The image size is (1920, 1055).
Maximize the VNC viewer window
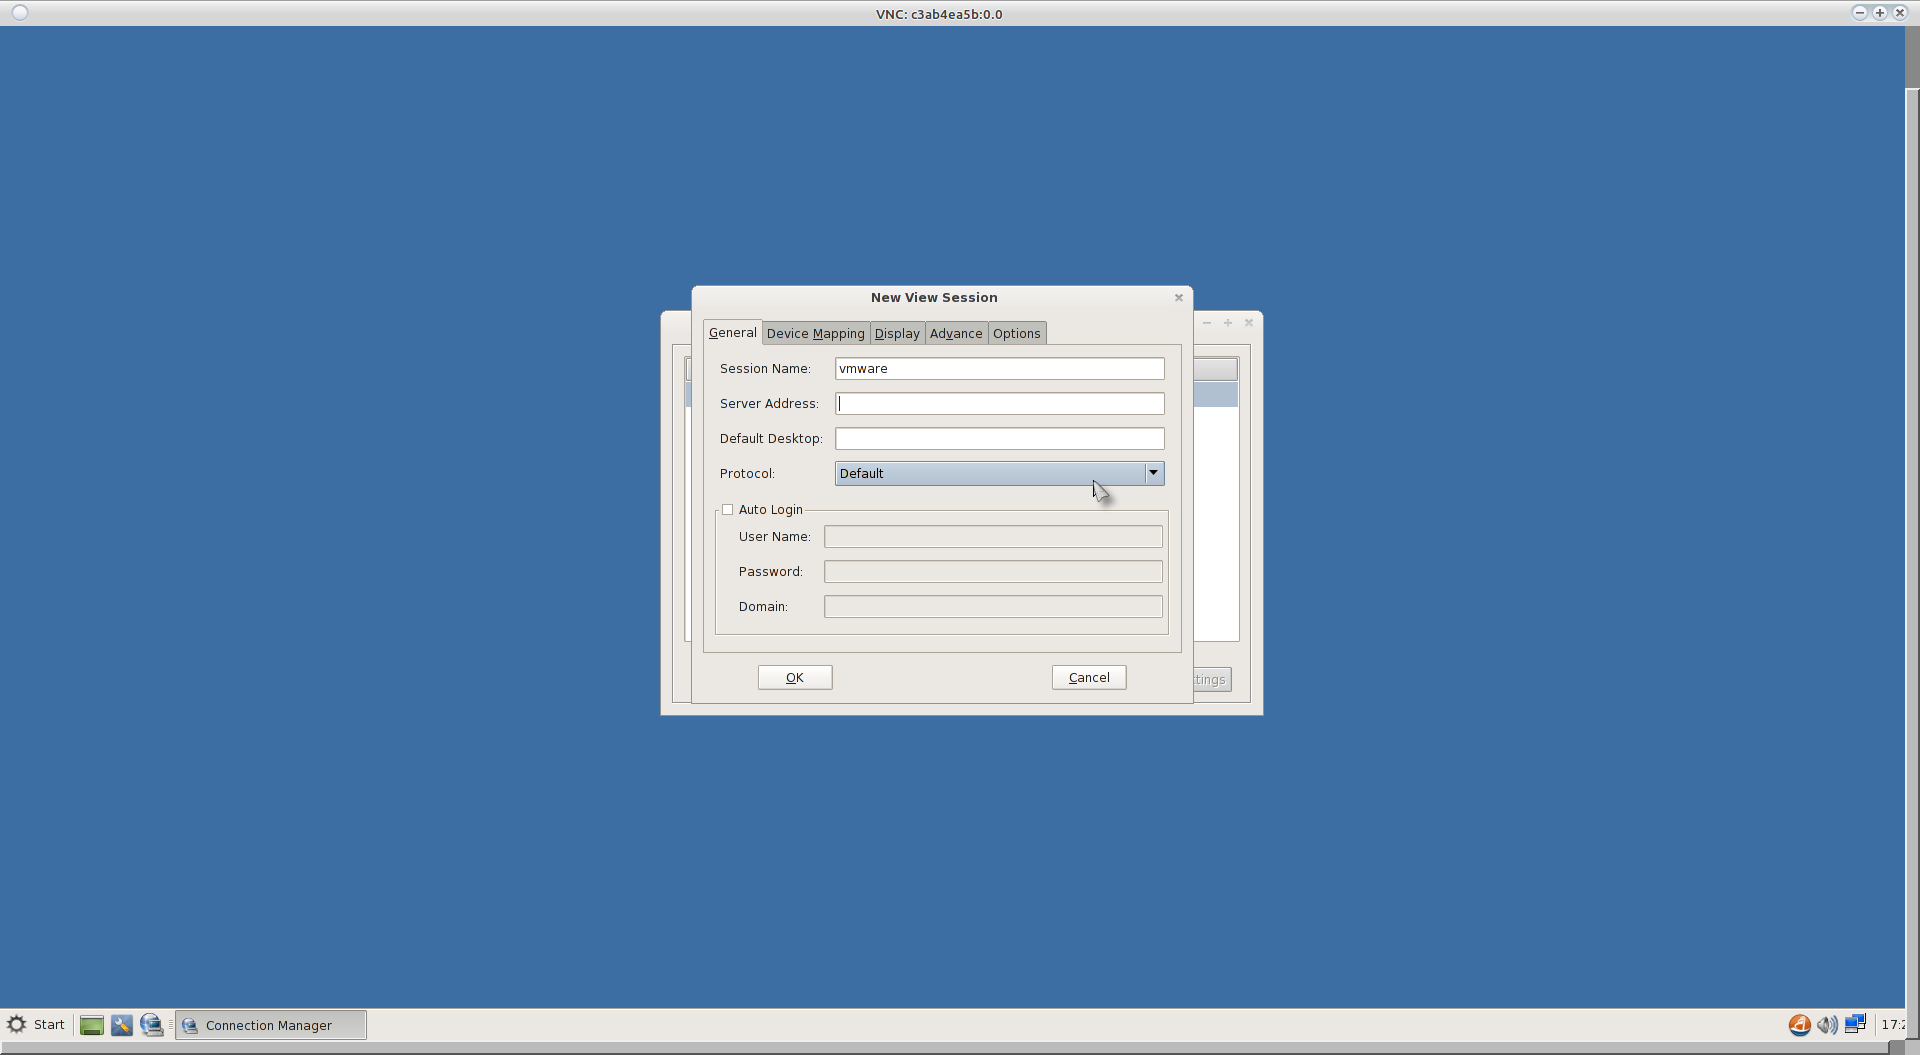point(1879,13)
